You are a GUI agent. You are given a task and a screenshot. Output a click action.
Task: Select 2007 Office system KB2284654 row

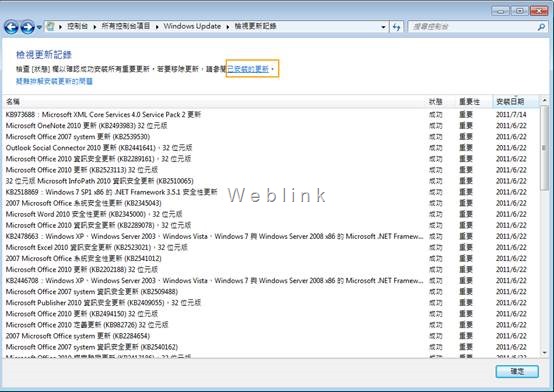coord(271,336)
